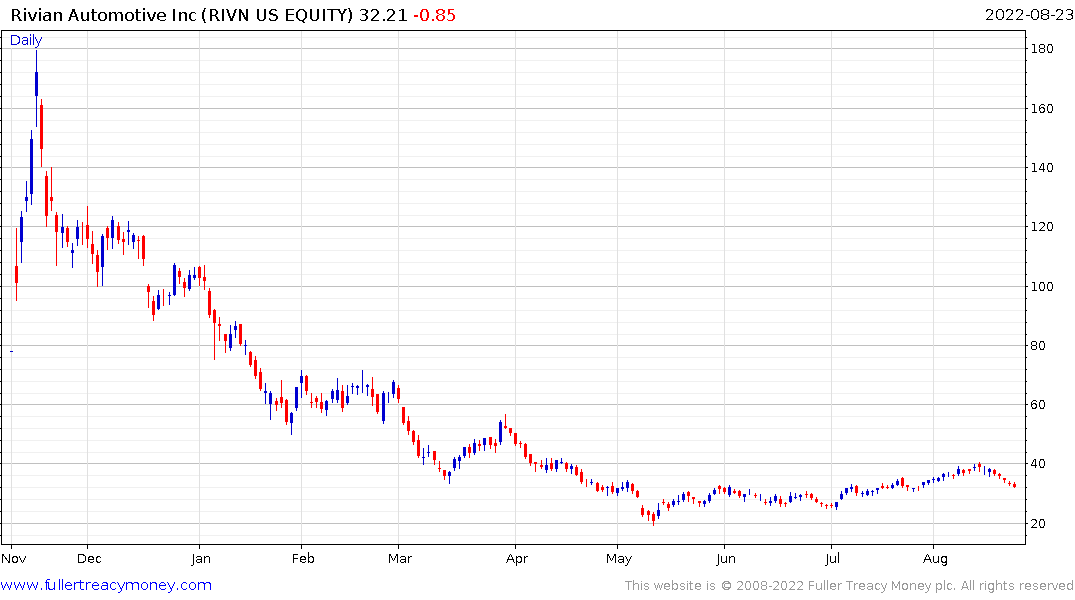
Task: Click the 140 price axis label
Action: pos(1042,167)
